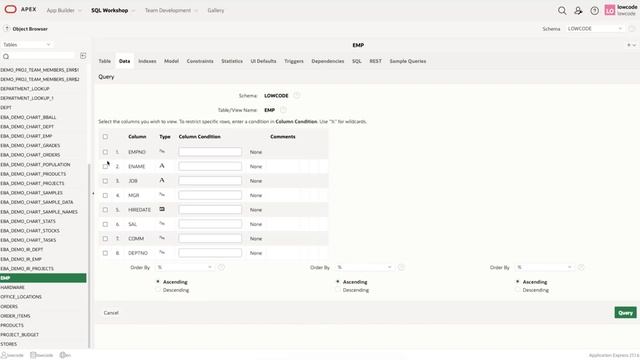640x360 pixels.
Task: Click the Oracle APEX logo
Action: 20,9
